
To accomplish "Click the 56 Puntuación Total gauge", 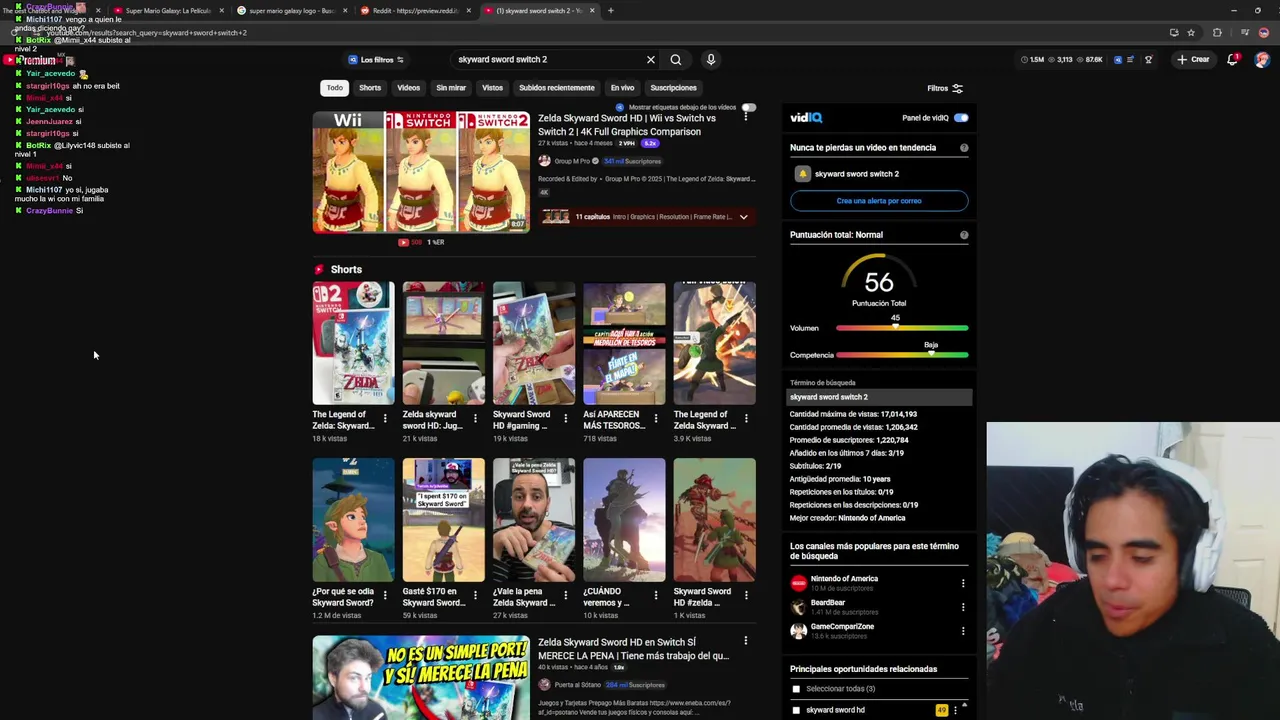I will click(x=878, y=281).
